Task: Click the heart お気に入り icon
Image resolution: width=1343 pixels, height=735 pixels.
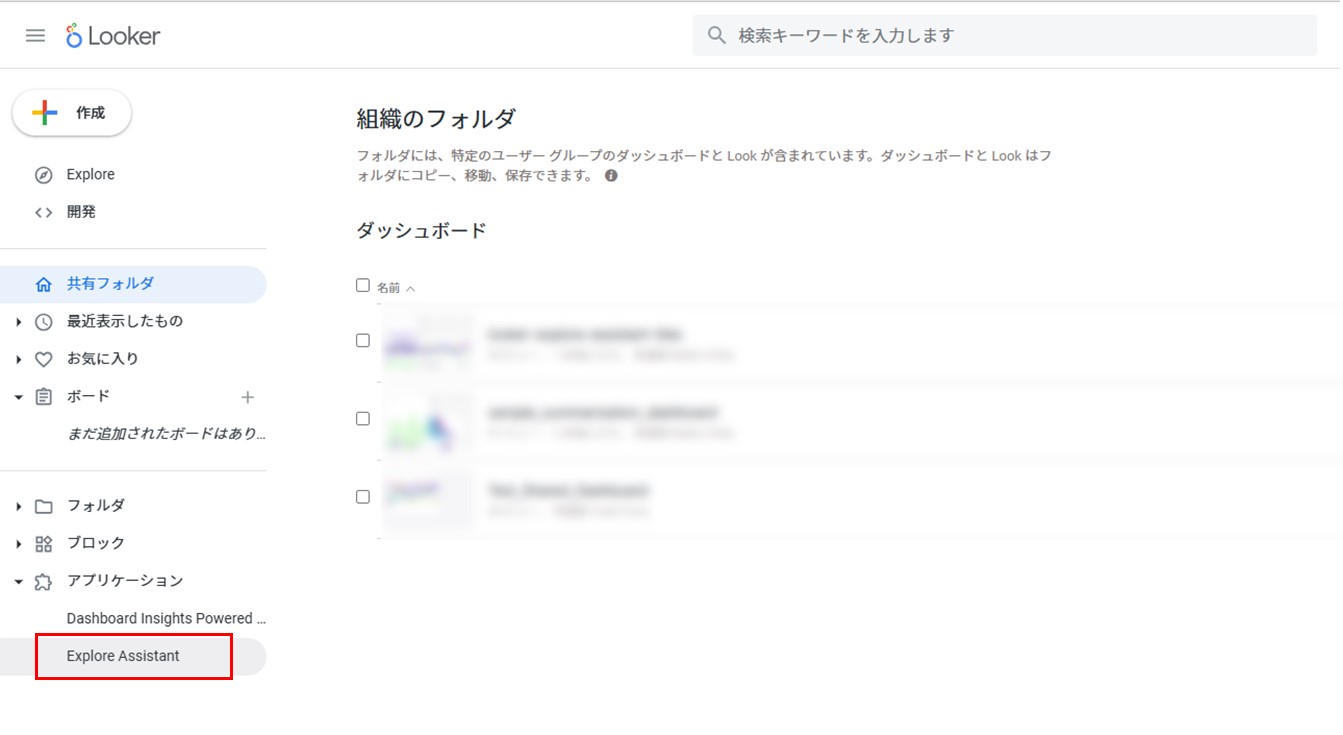Action: pos(43,359)
